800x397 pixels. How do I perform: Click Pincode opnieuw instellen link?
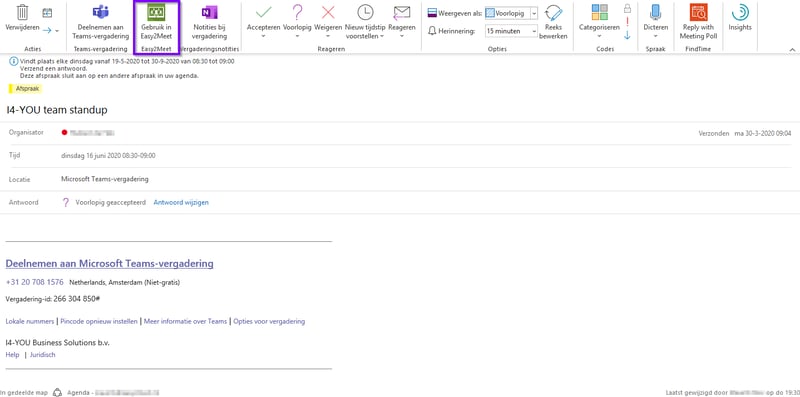[x=99, y=321]
